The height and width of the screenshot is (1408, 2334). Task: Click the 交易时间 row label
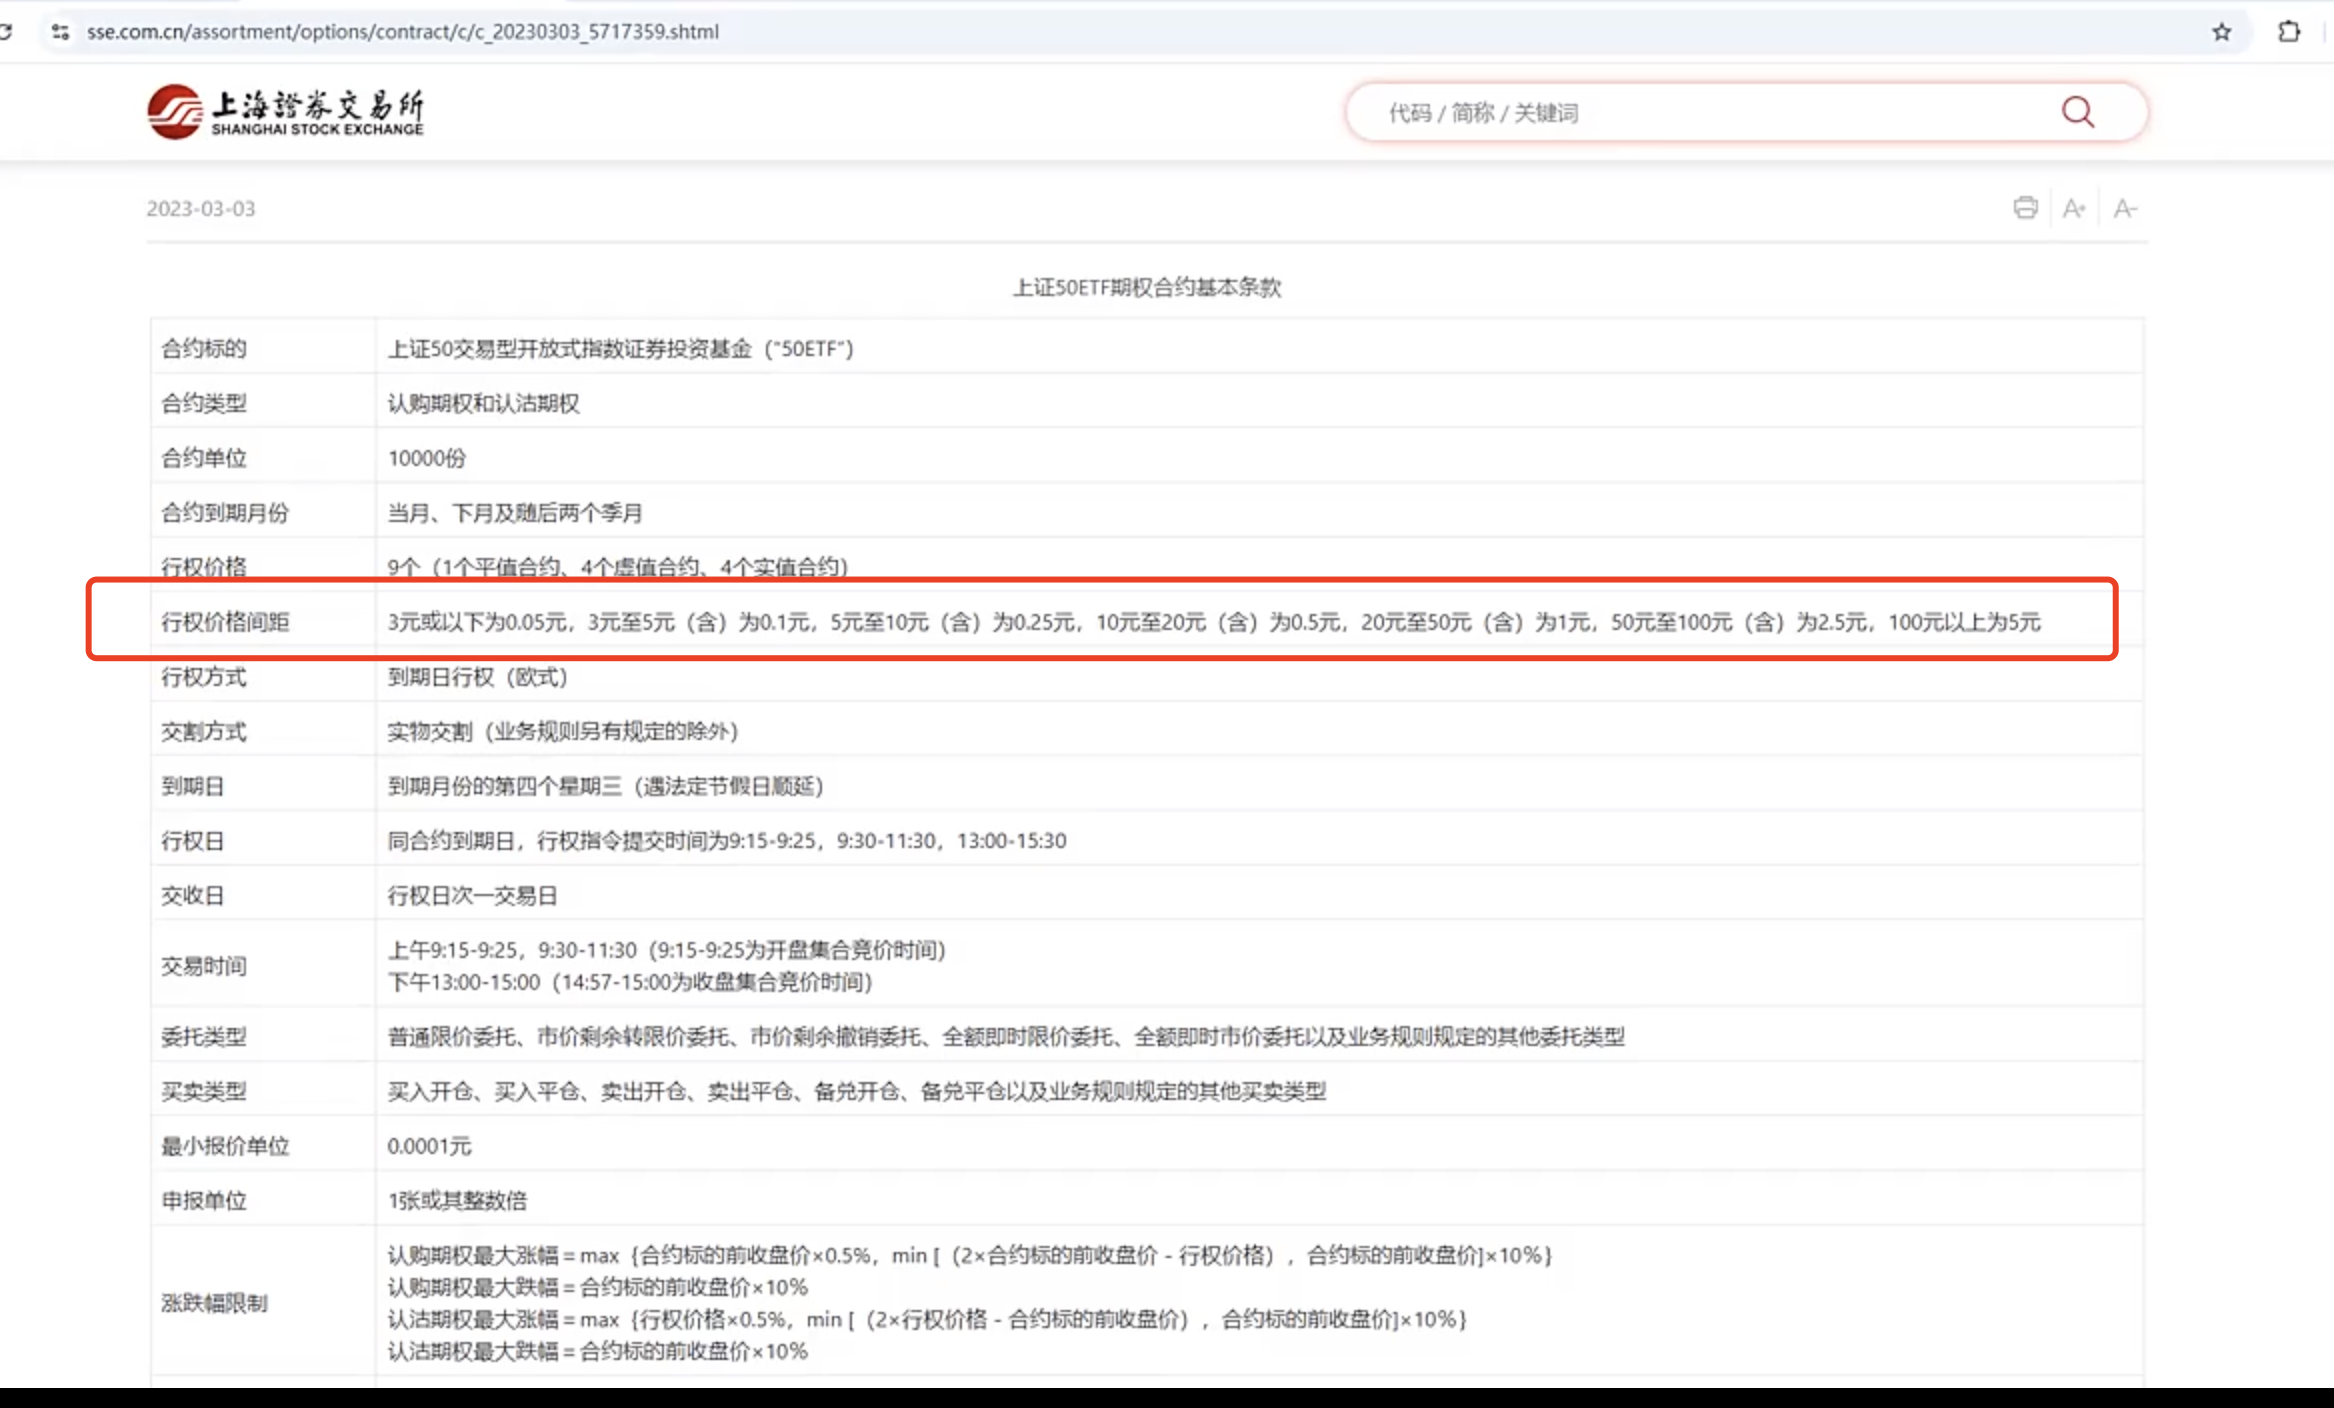[204, 965]
